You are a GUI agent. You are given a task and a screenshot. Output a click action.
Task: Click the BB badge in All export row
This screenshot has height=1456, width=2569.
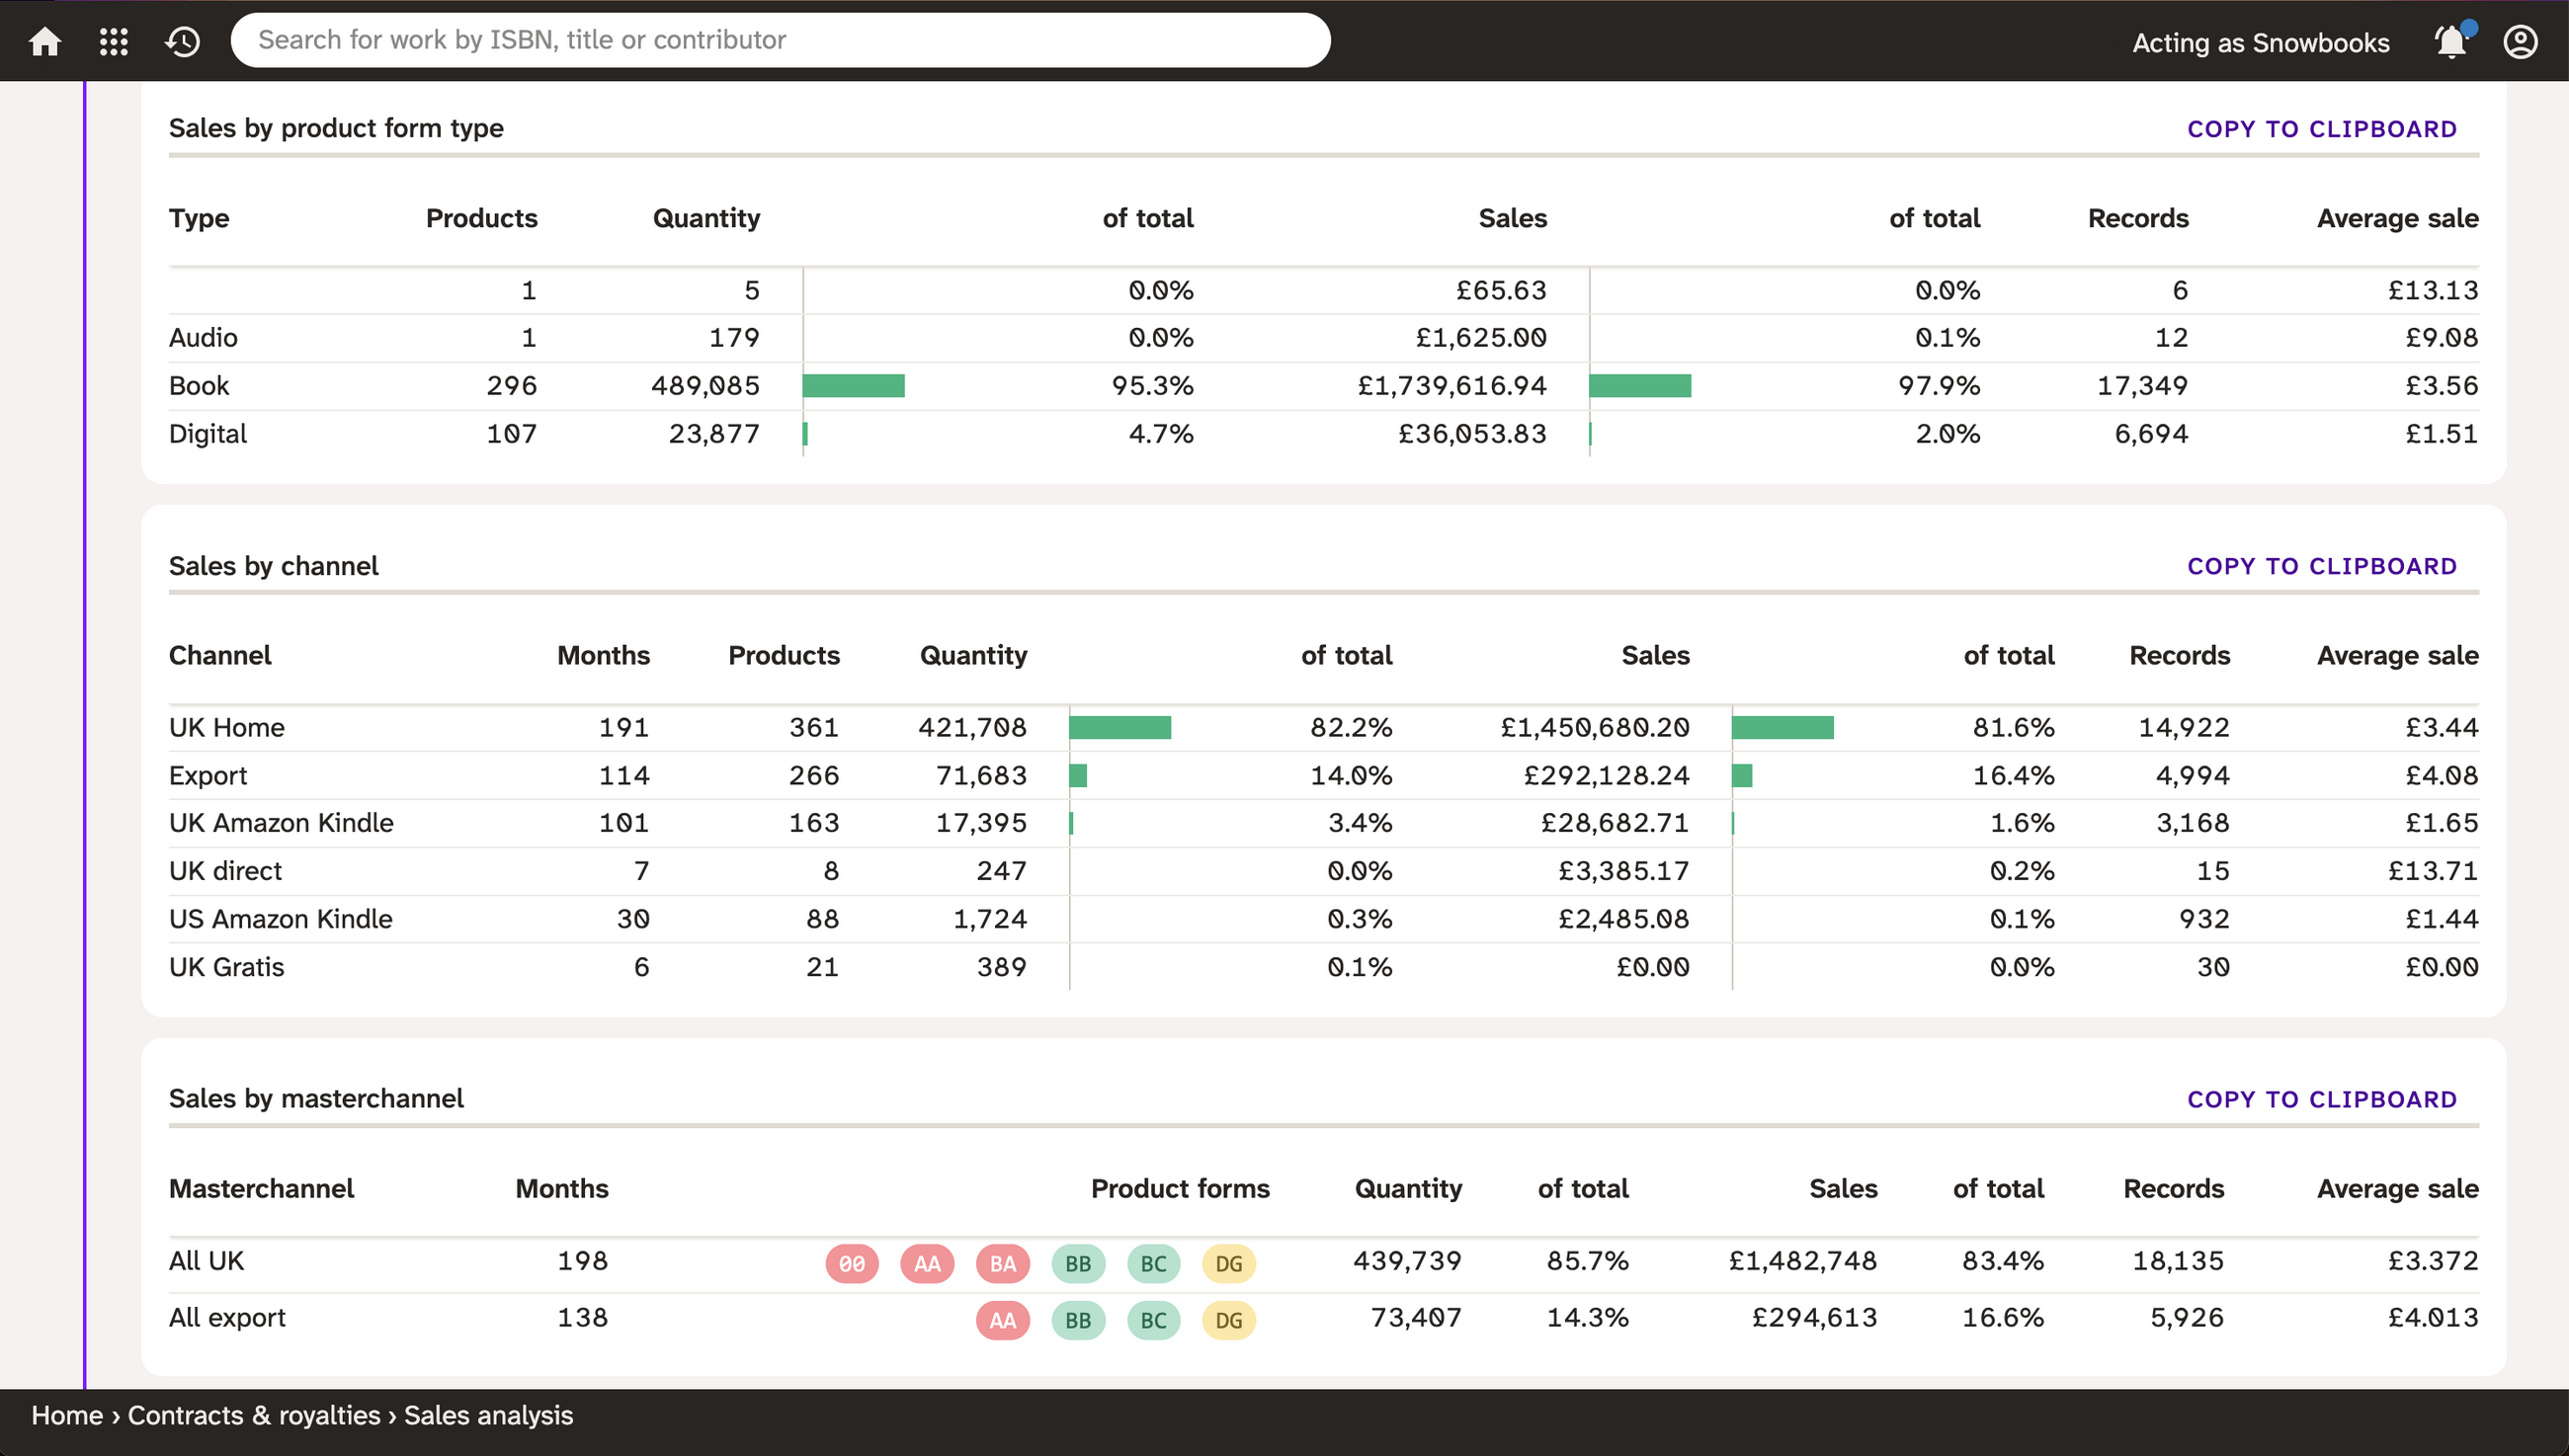point(1077,1320)
